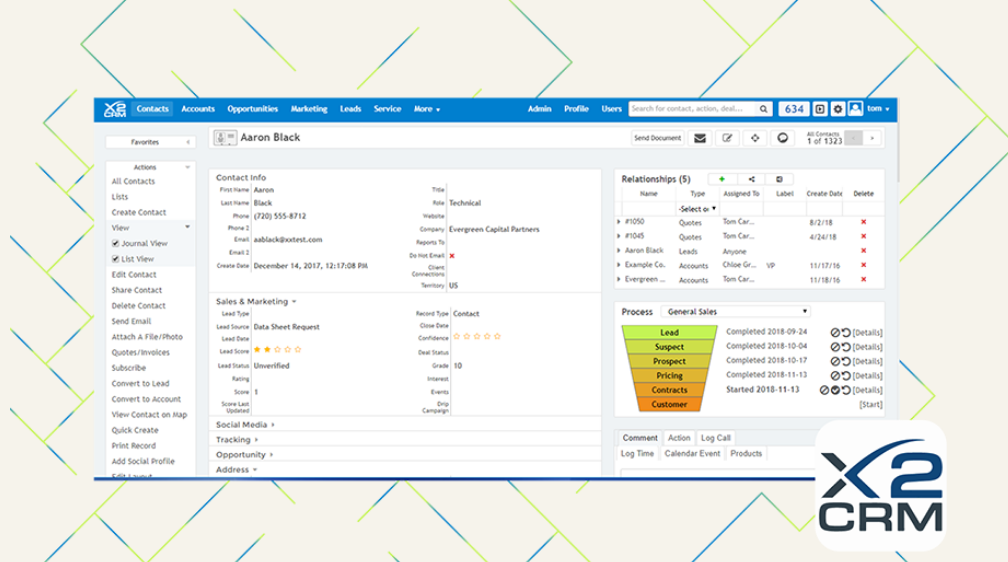Delete the #1045 relationship

[x=863, y=236]
